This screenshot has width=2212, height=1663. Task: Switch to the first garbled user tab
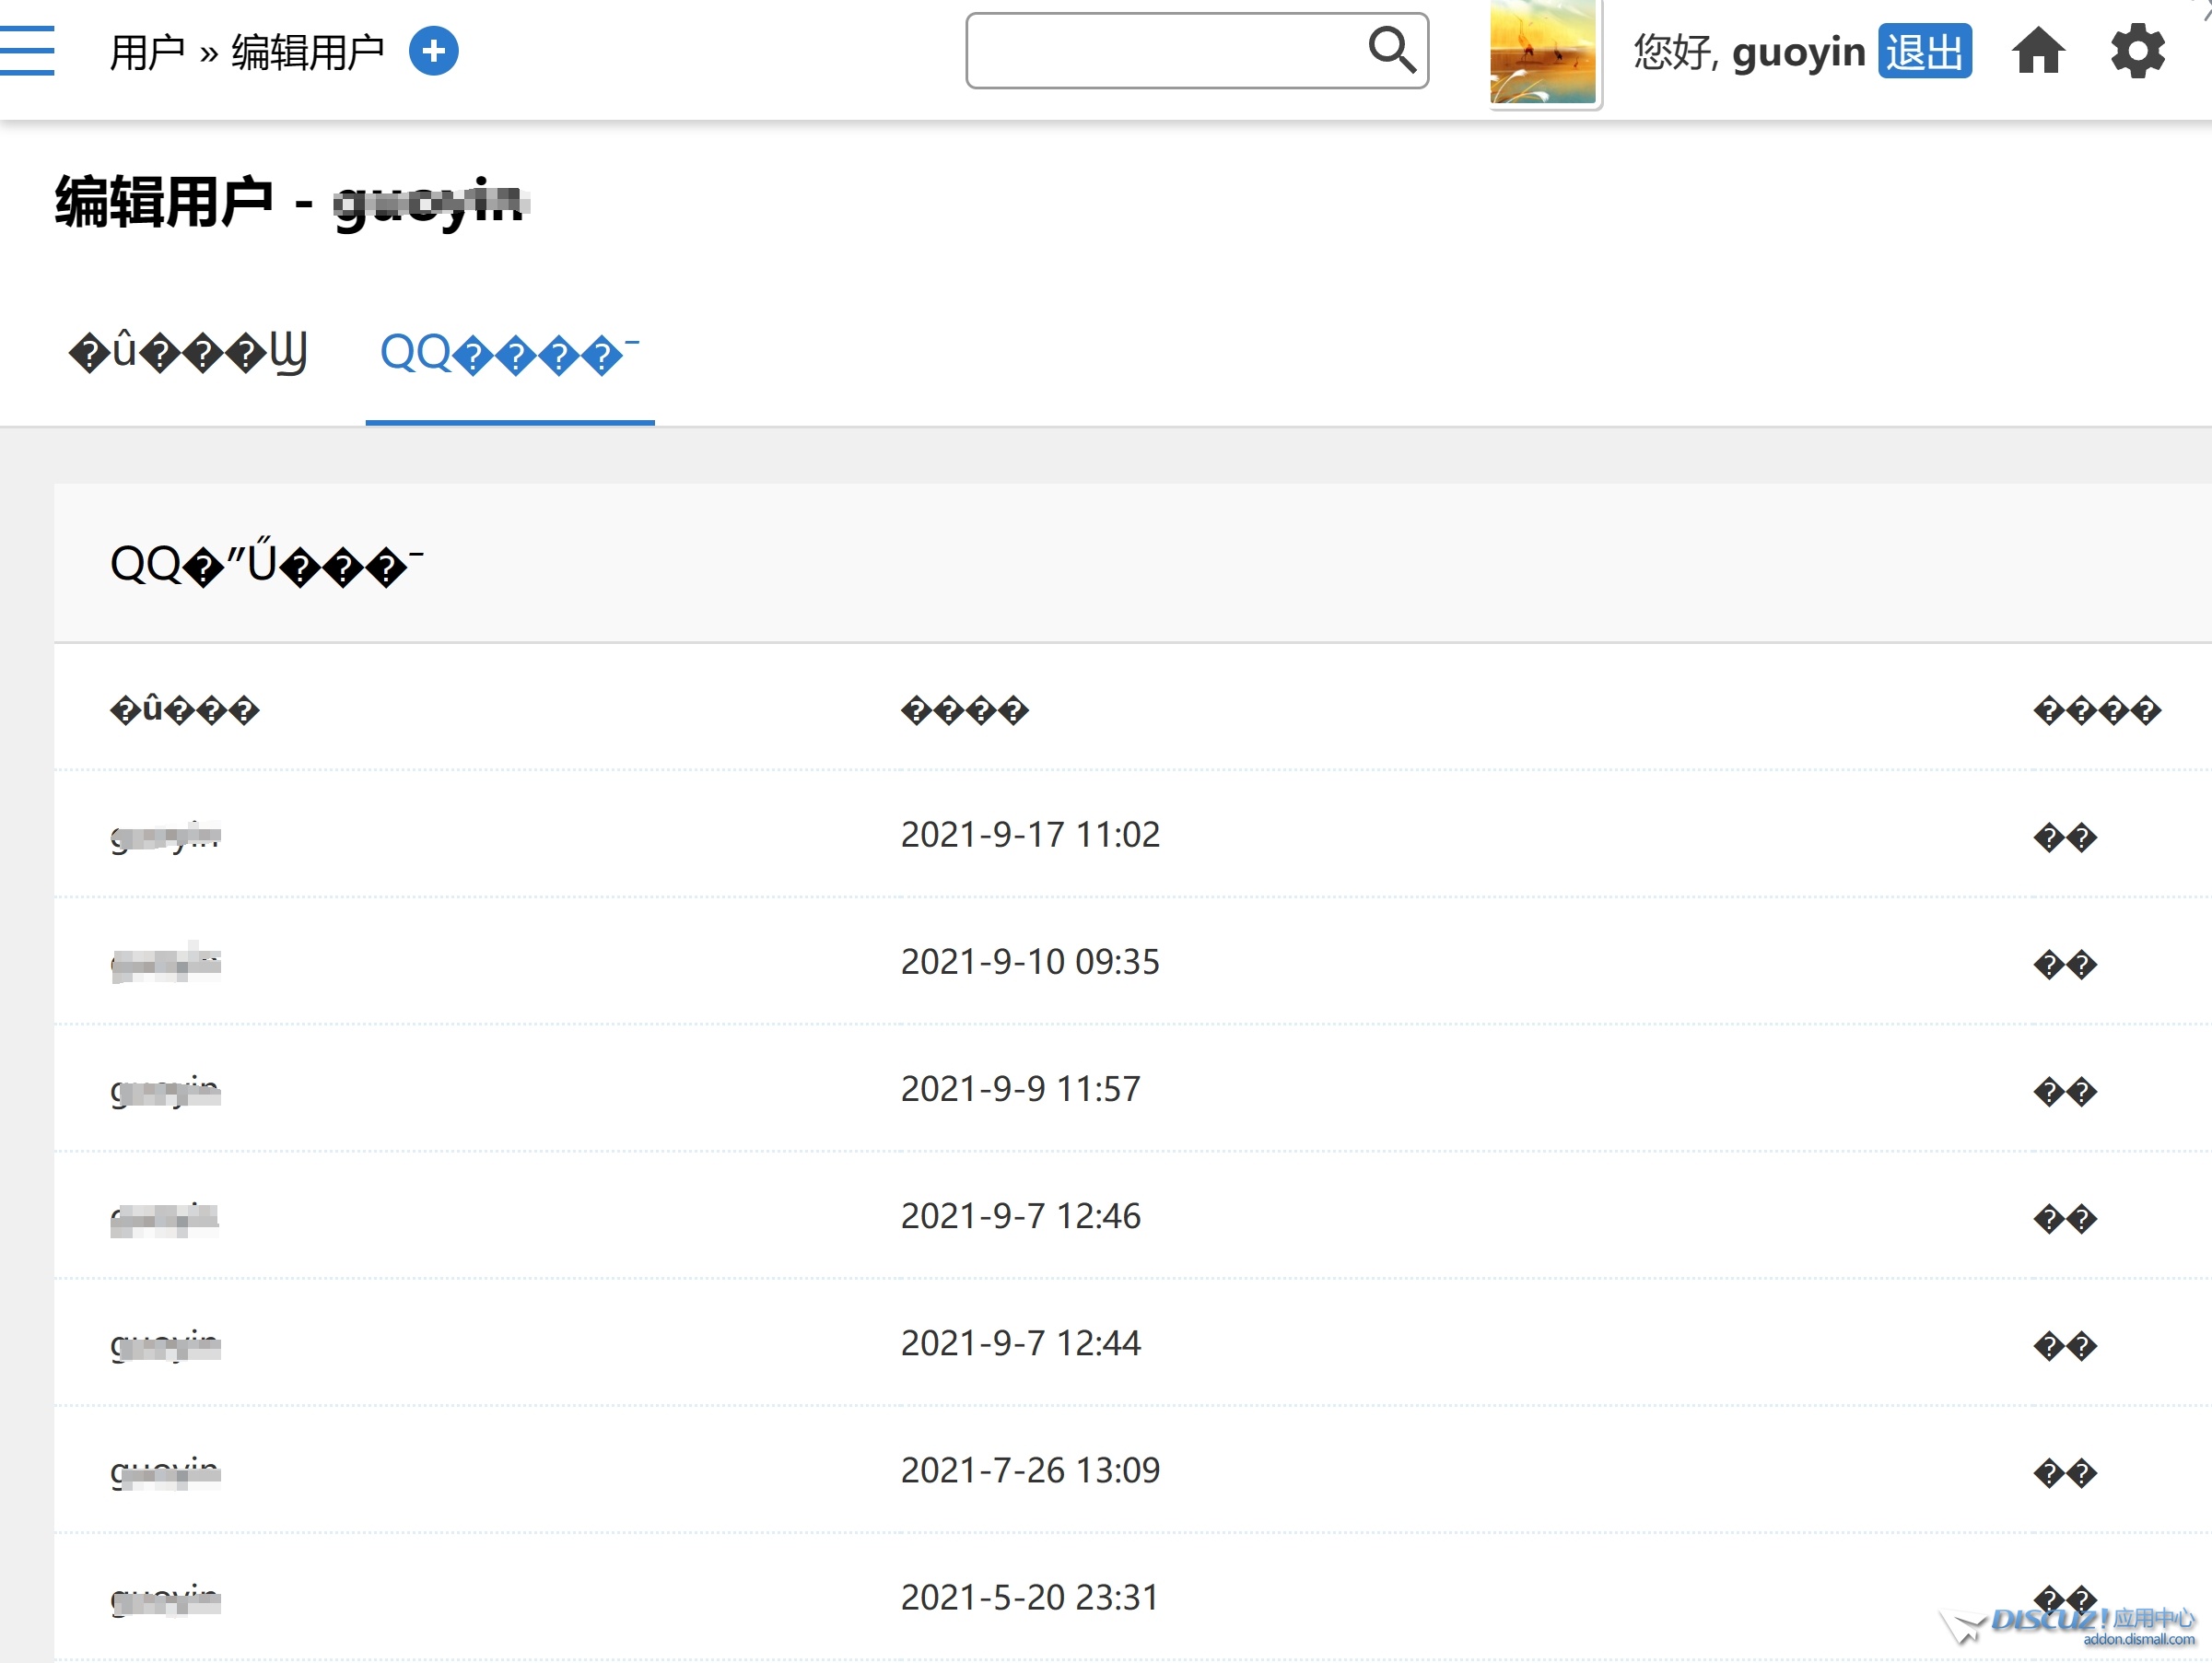[188, 353]
